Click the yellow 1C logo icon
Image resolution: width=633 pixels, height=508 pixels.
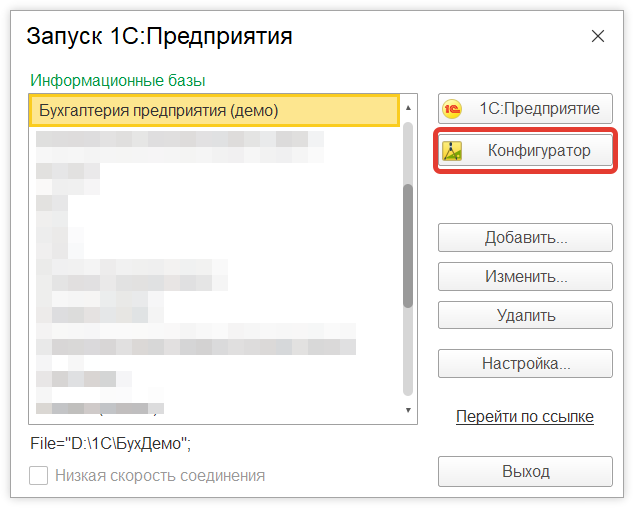click(453, 109)
